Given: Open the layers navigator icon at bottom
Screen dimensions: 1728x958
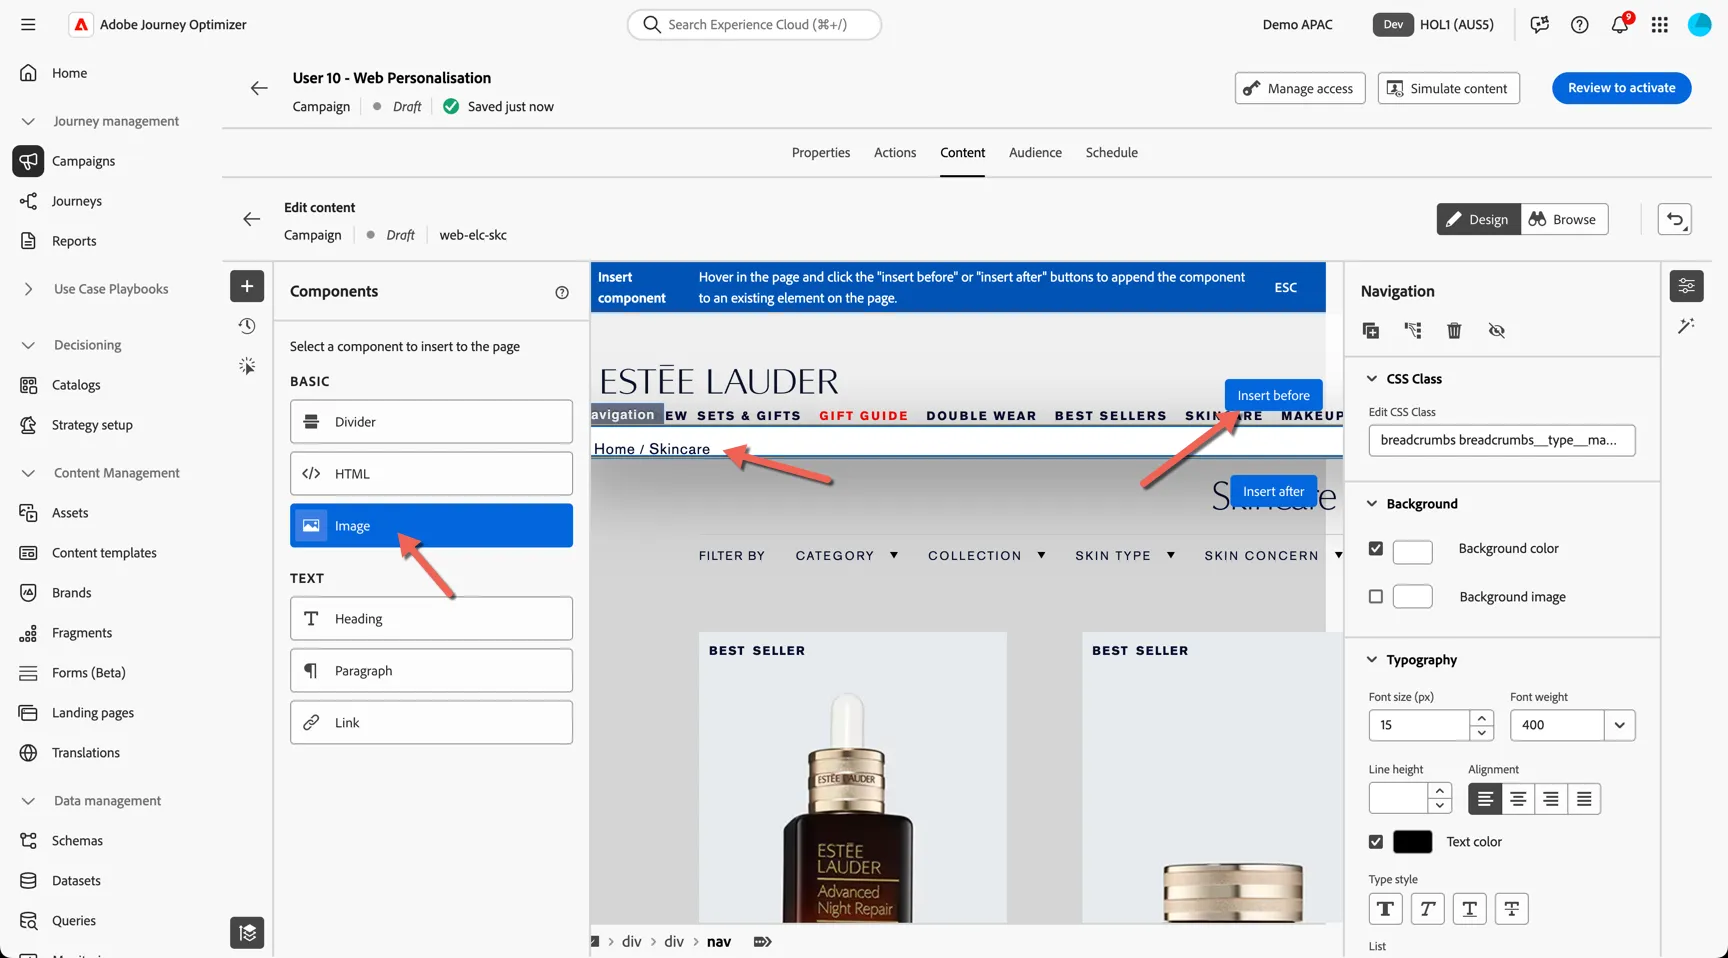Looking at the screenshot, I should (247, 933).
